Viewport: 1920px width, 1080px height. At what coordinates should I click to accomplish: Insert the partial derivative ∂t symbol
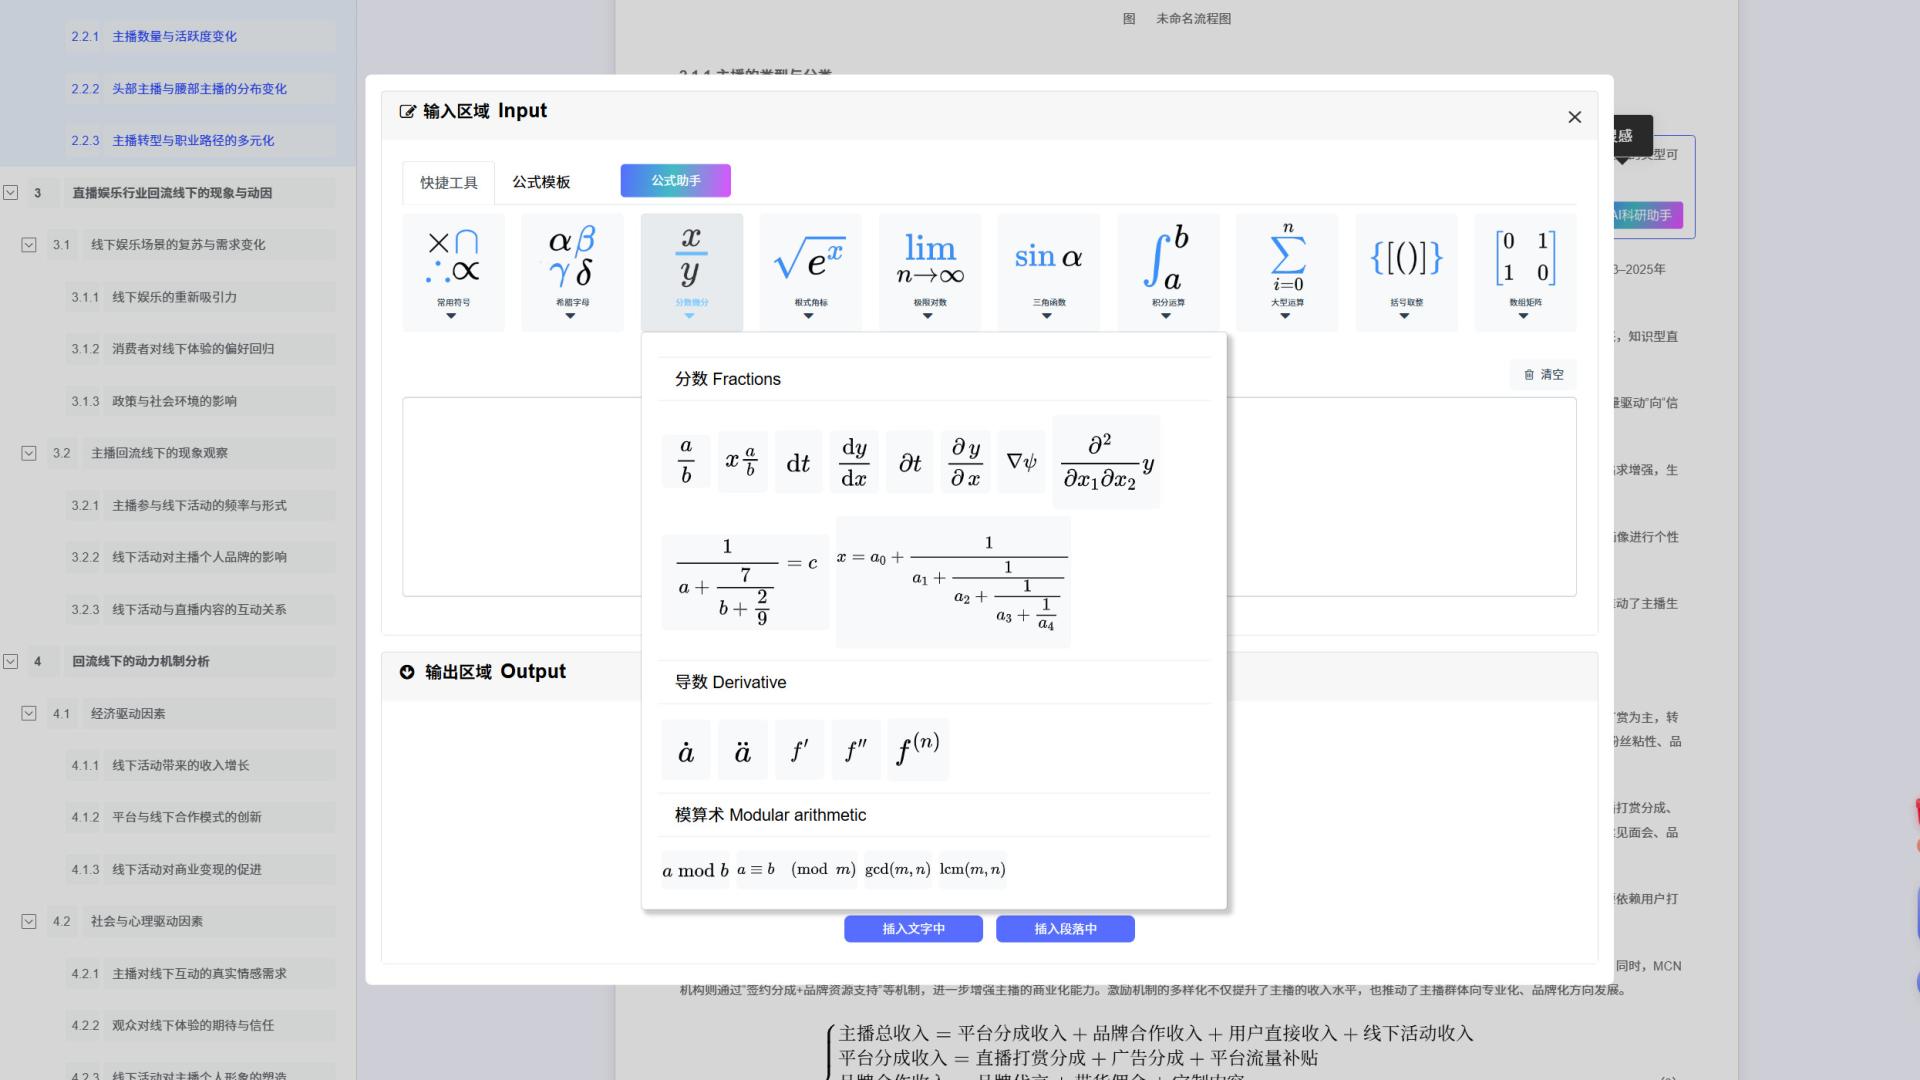[908, 461]
